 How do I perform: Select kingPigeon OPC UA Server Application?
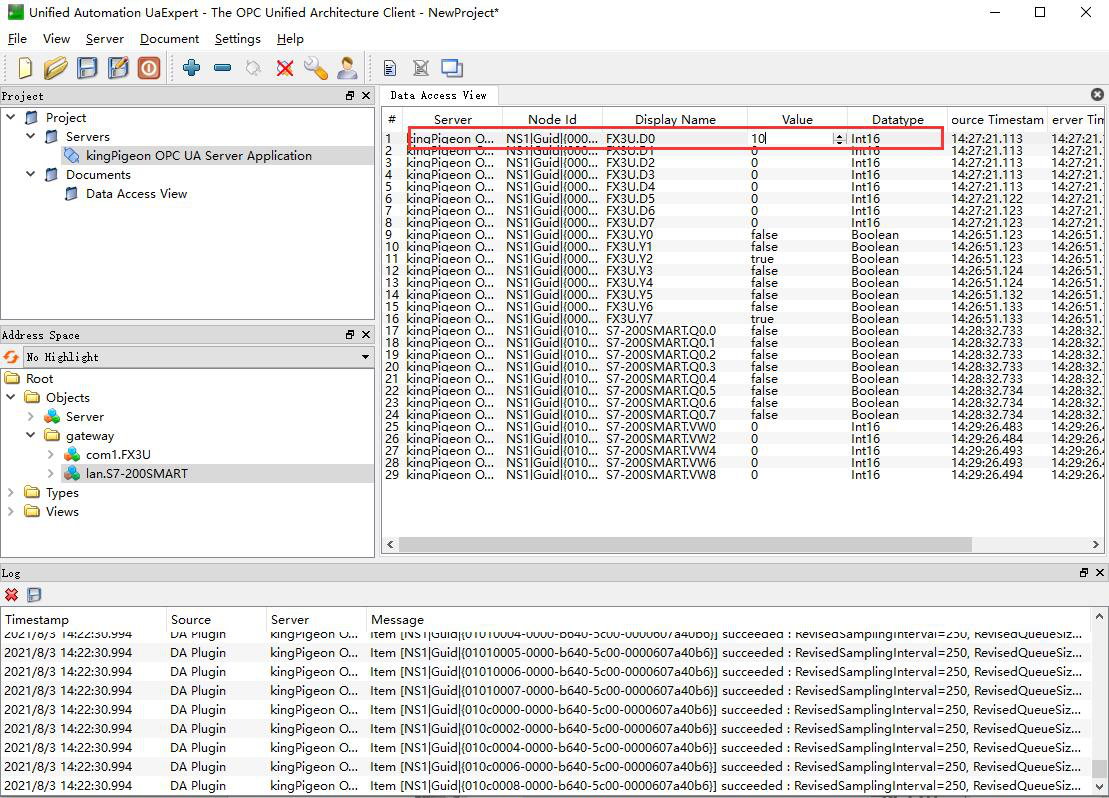point(198,156)
